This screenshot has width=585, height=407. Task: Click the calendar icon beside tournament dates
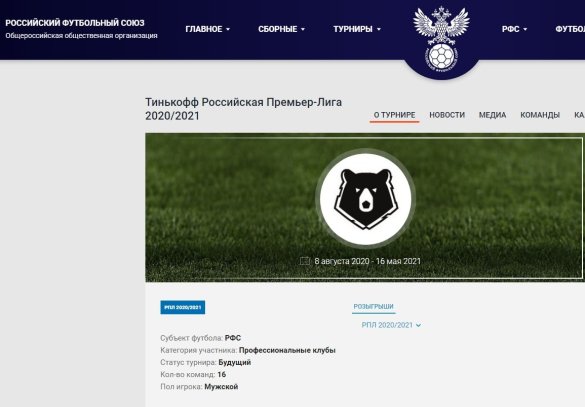pyautogui.click(x=304, y=261)
